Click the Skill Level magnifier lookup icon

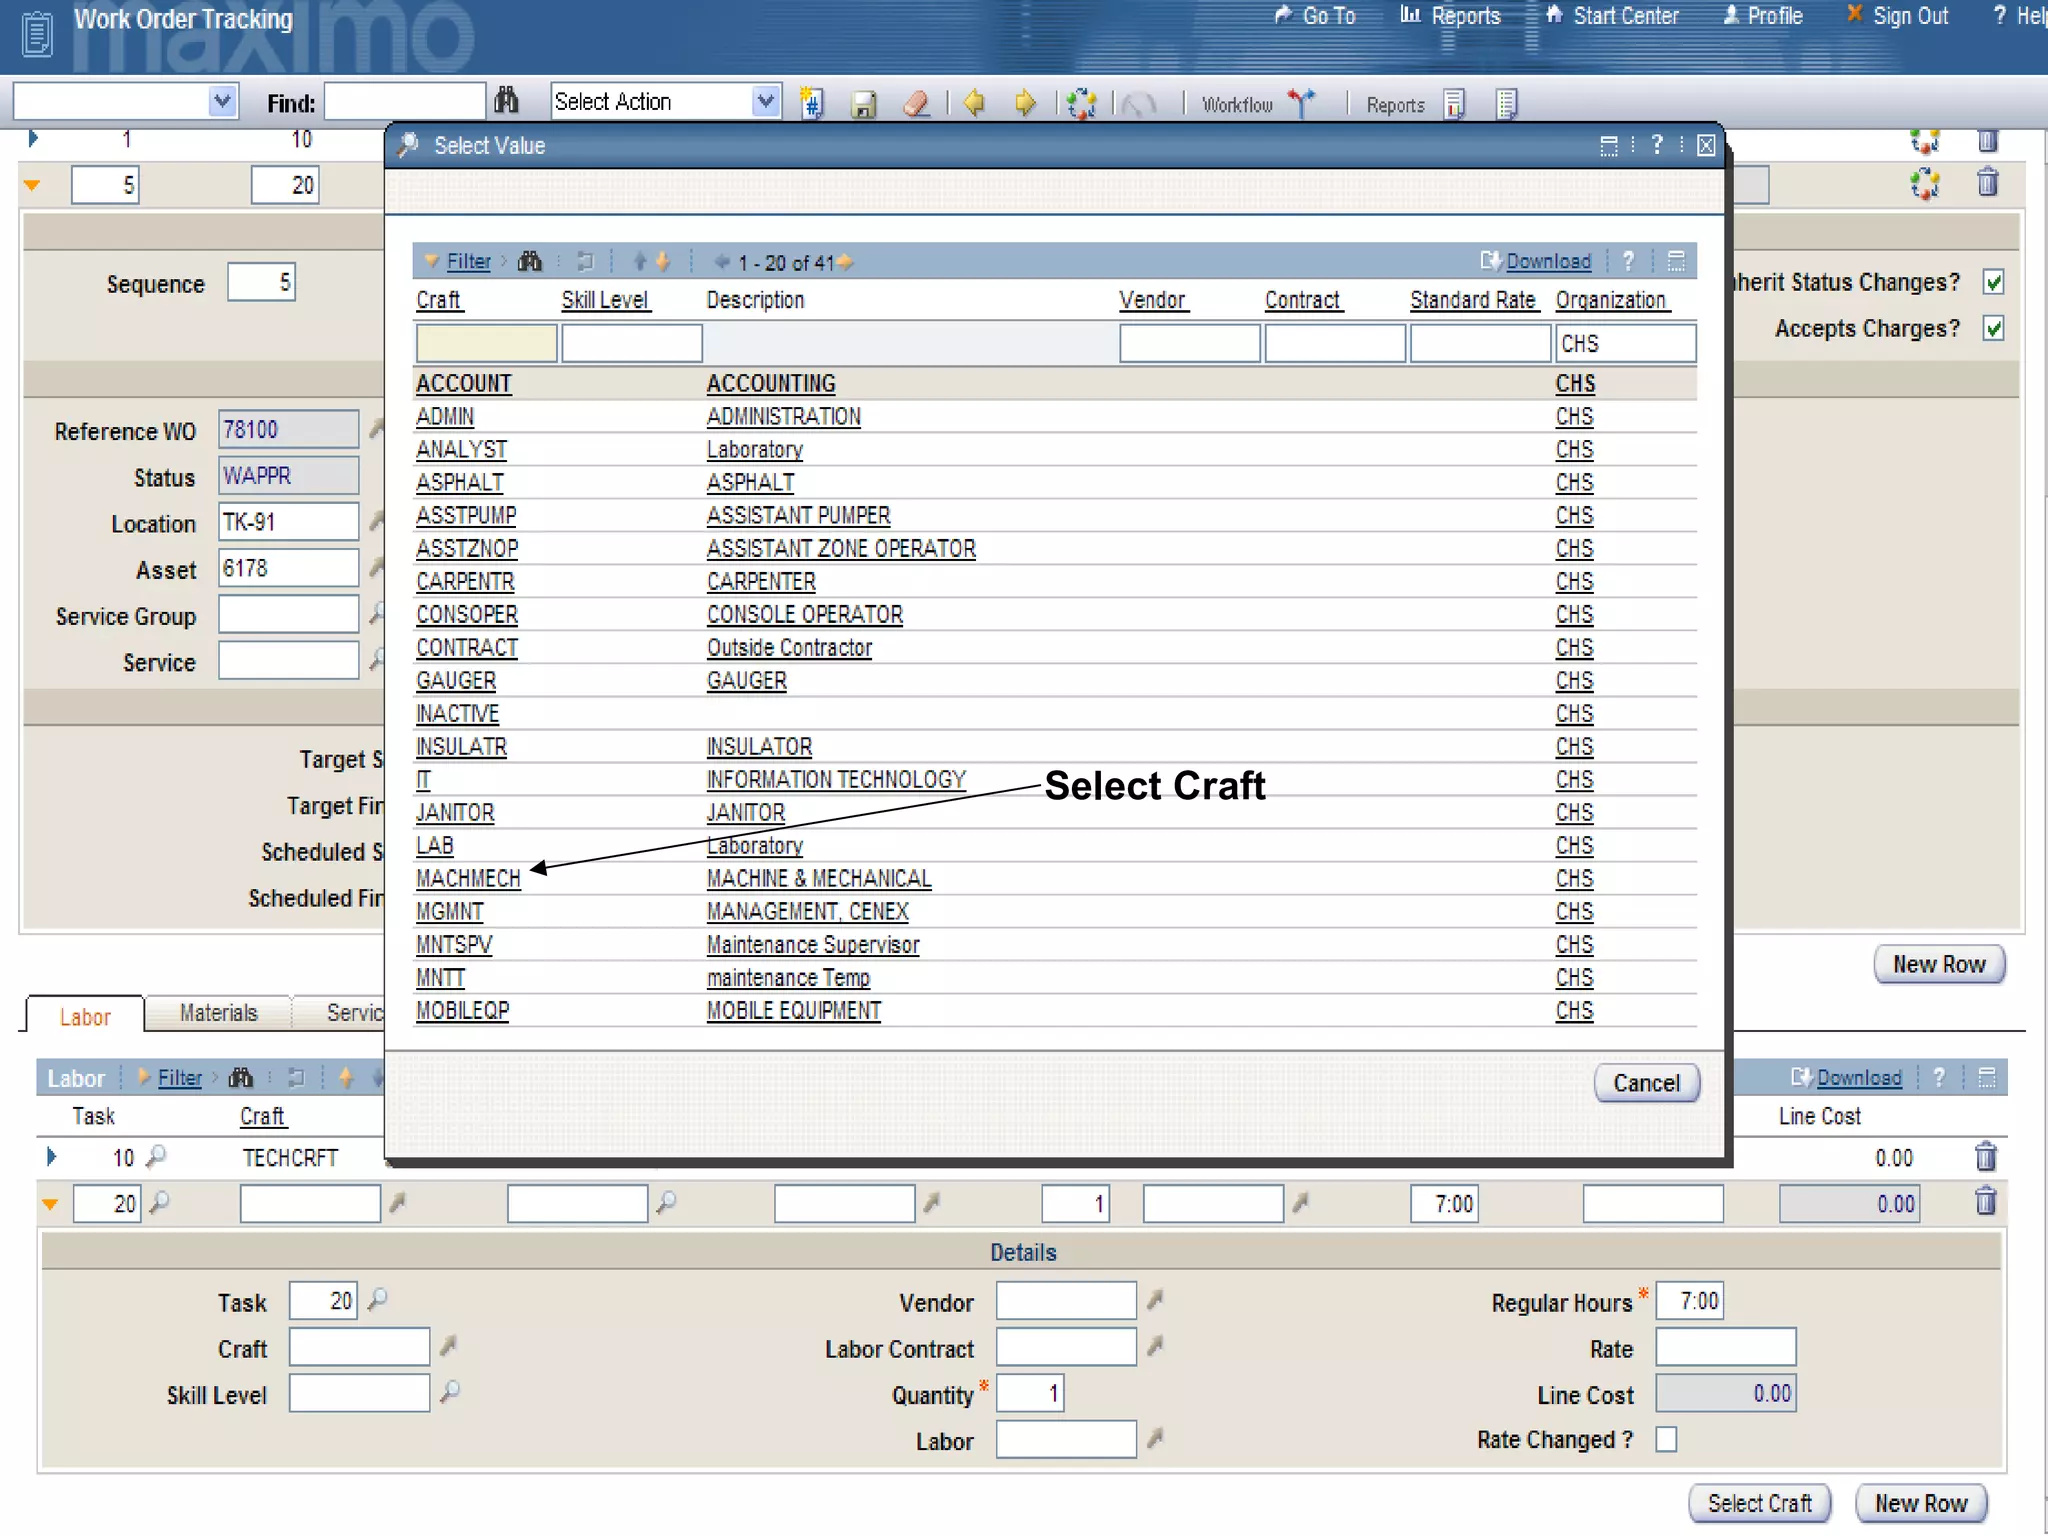click(450, 1391)
